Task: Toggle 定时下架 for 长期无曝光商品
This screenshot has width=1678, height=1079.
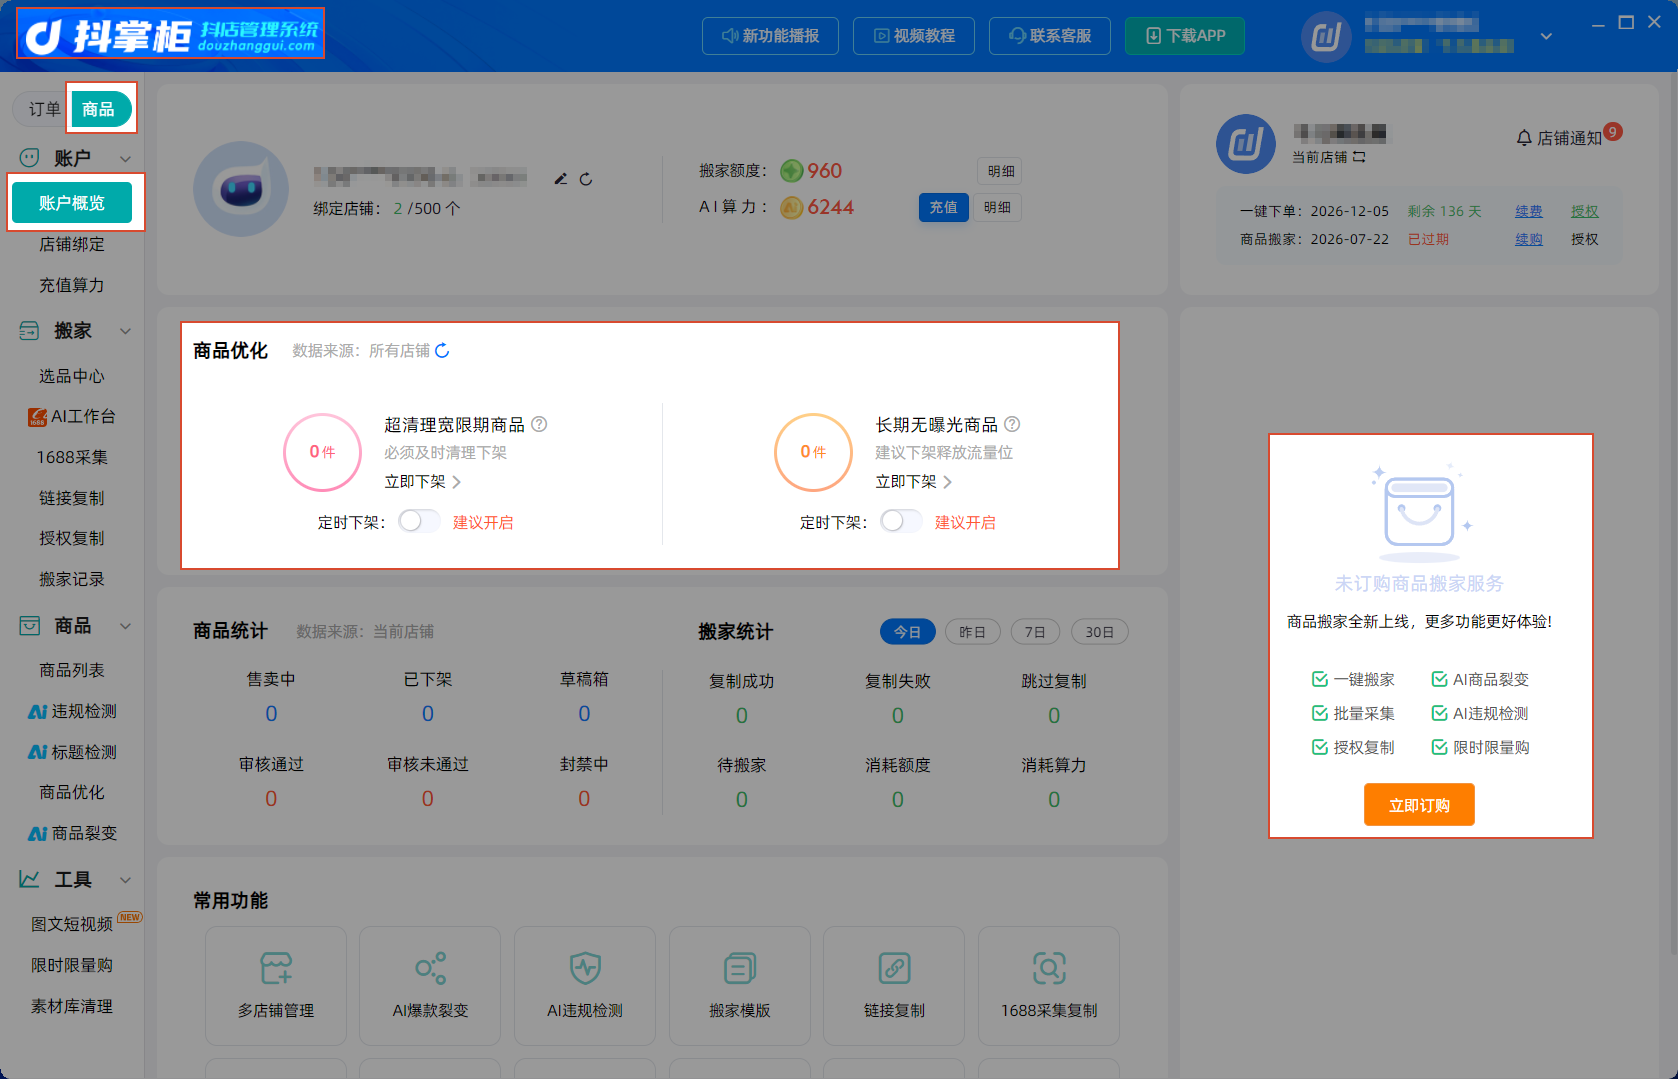Action: [x=900, y=521]
